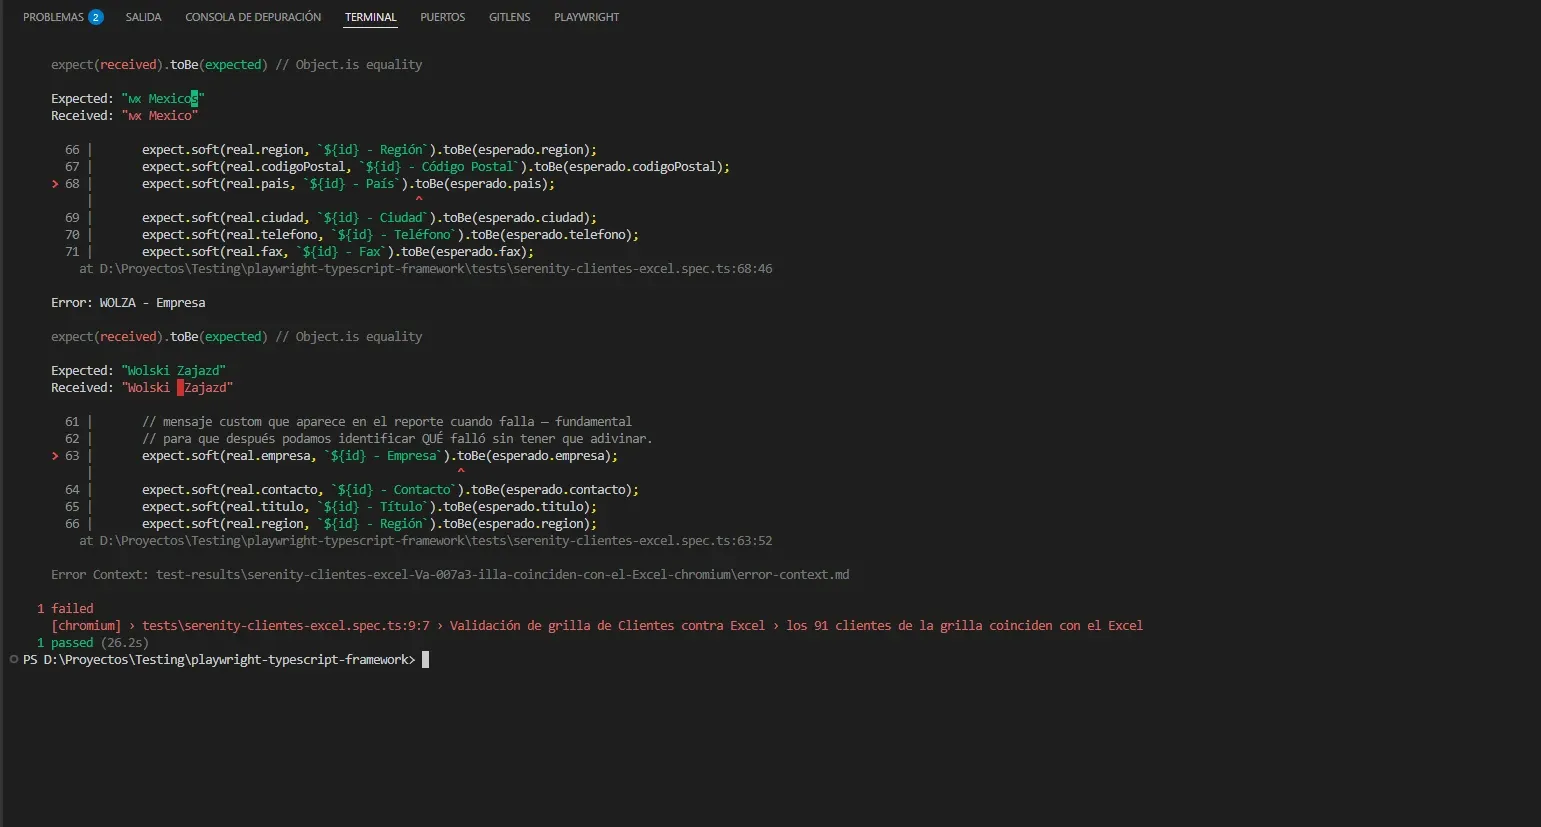This screenshot has height=827, width=1541.
Task: Open the PLAYWRIGHT panel tab
Action: pos(586,17)
